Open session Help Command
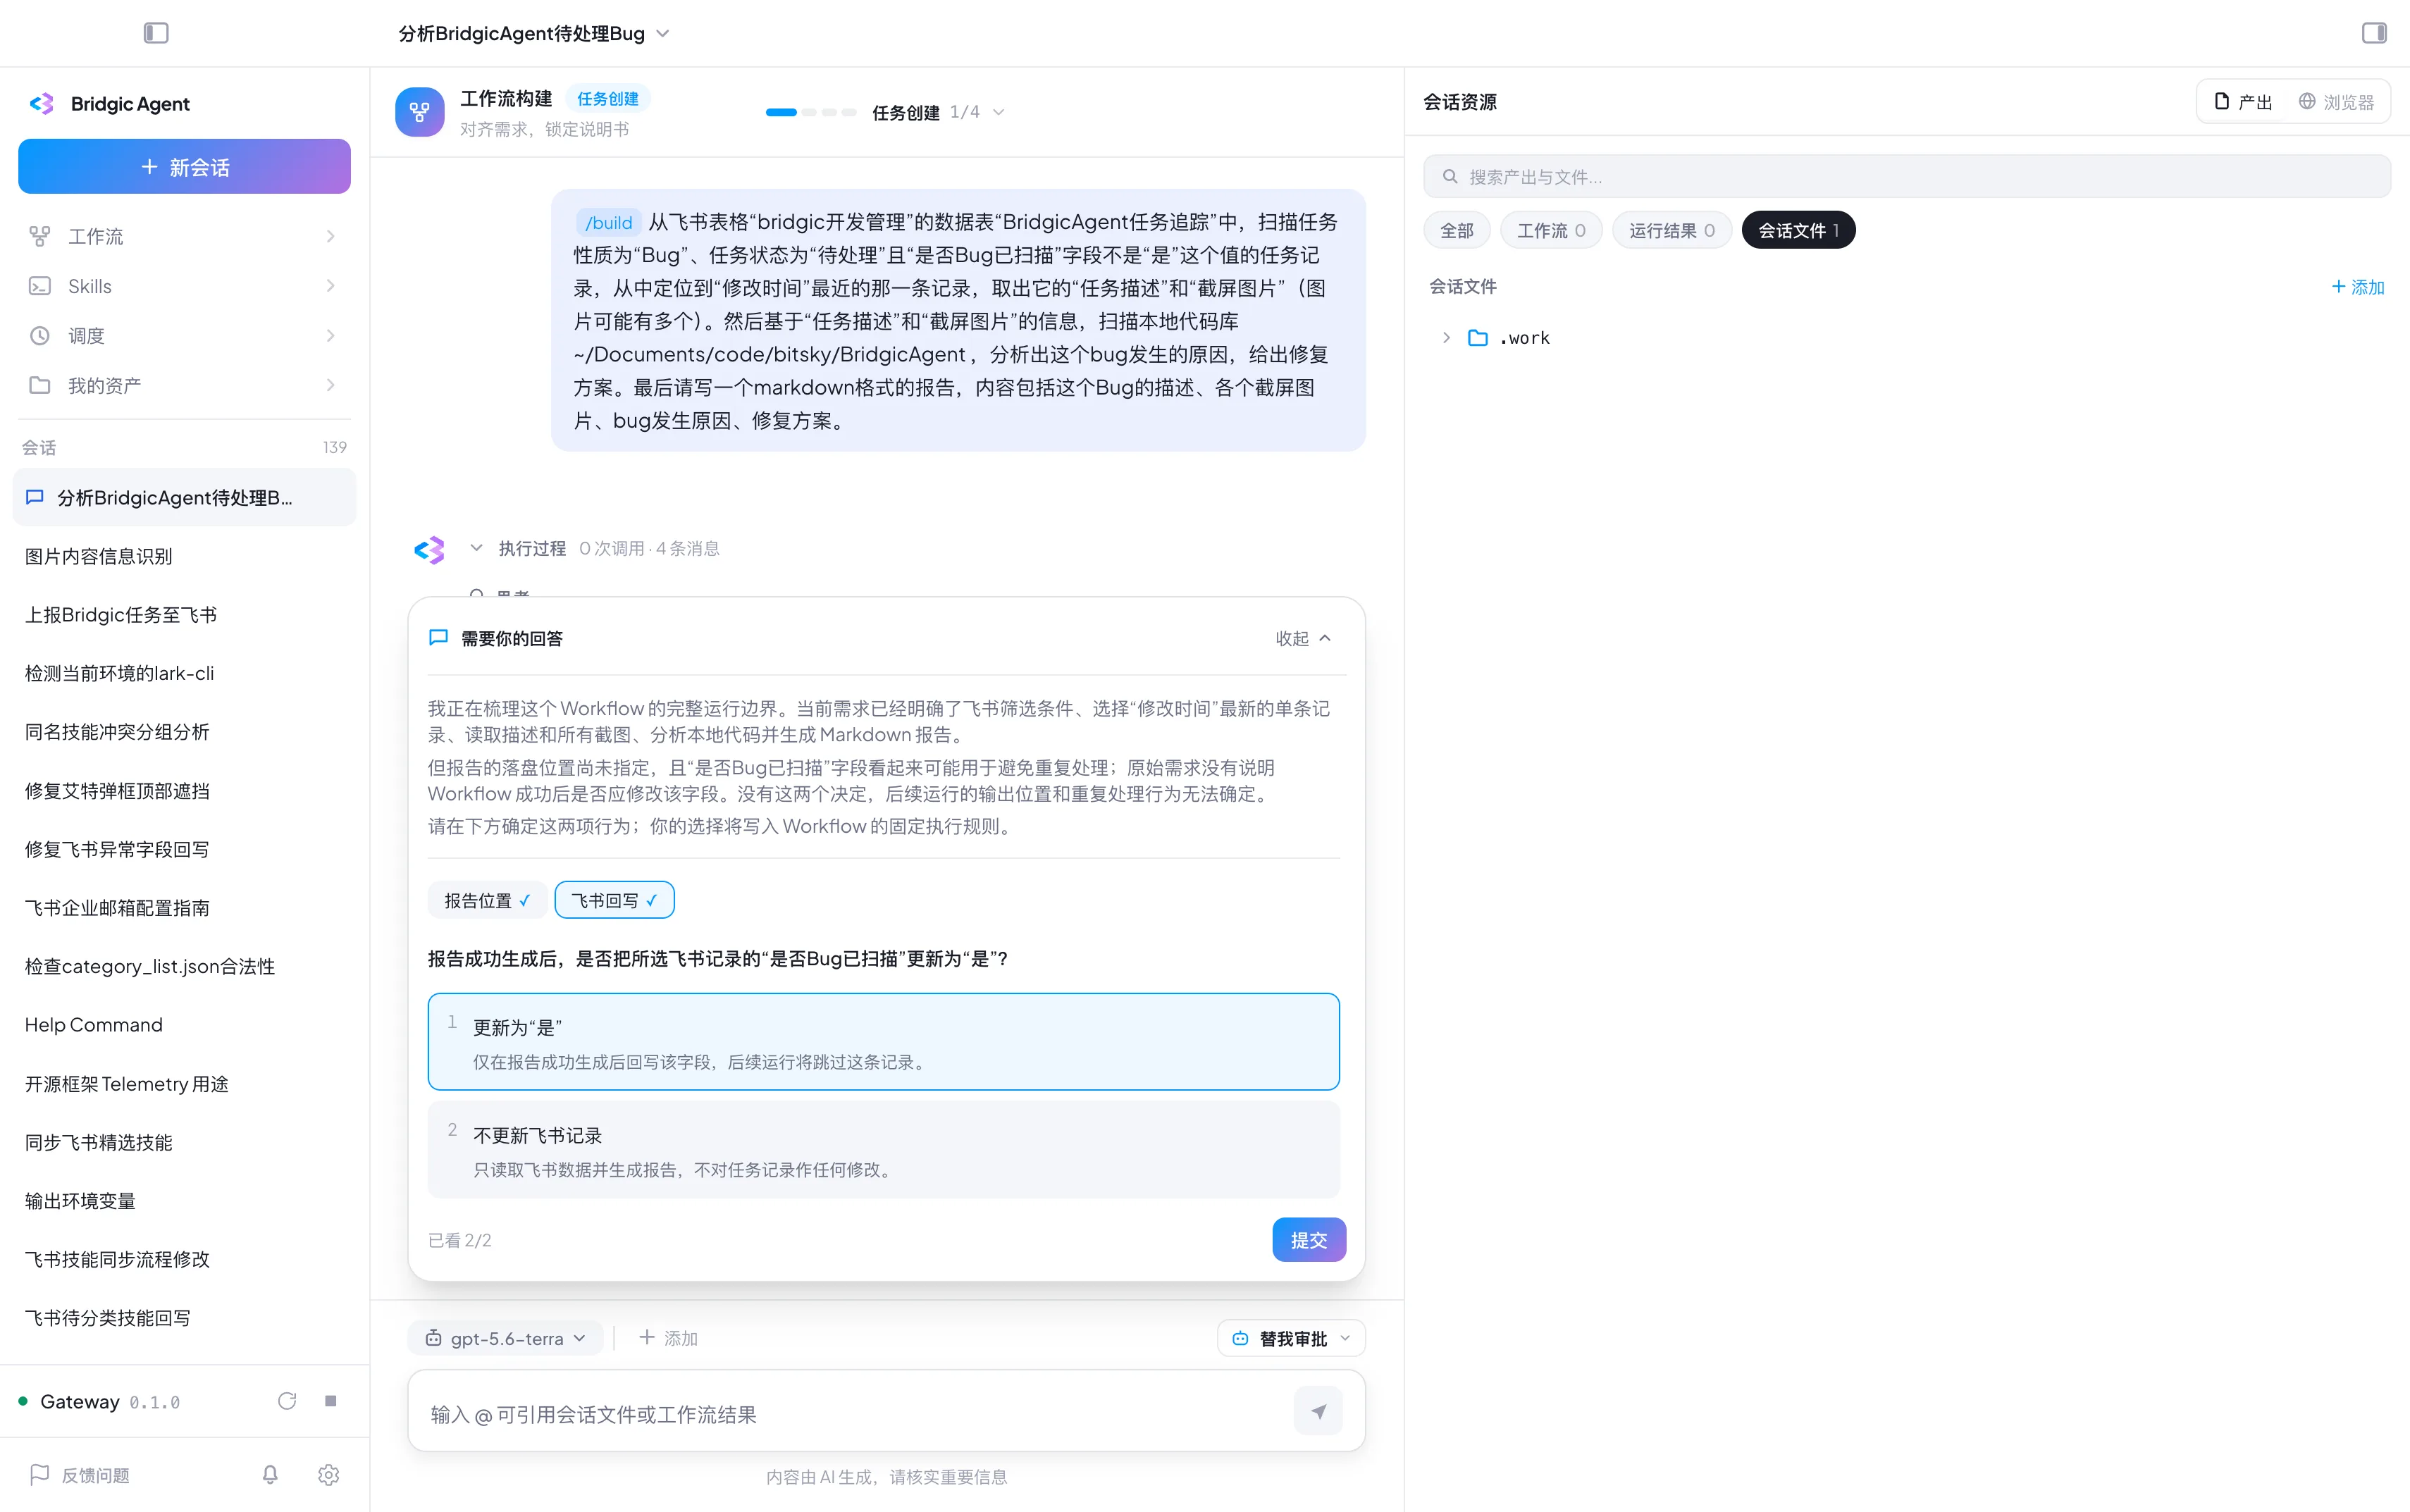Image resolution: width=2410 pixels, height=1512 pixels. (184, 1025)
